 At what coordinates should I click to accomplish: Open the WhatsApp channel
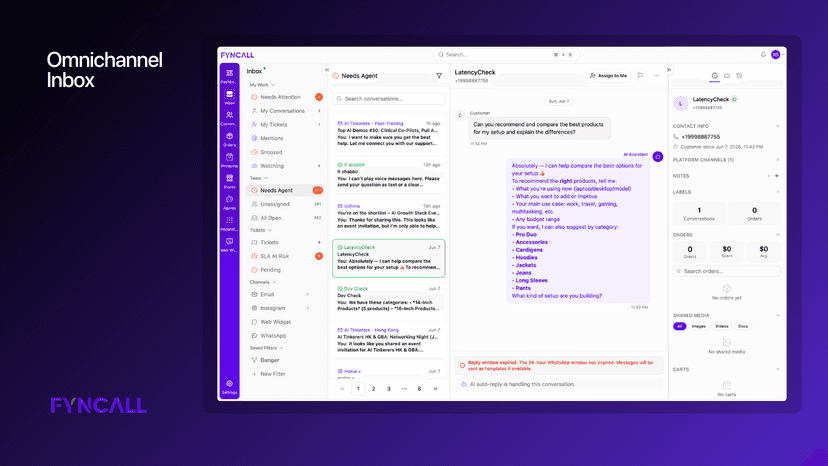286,335
